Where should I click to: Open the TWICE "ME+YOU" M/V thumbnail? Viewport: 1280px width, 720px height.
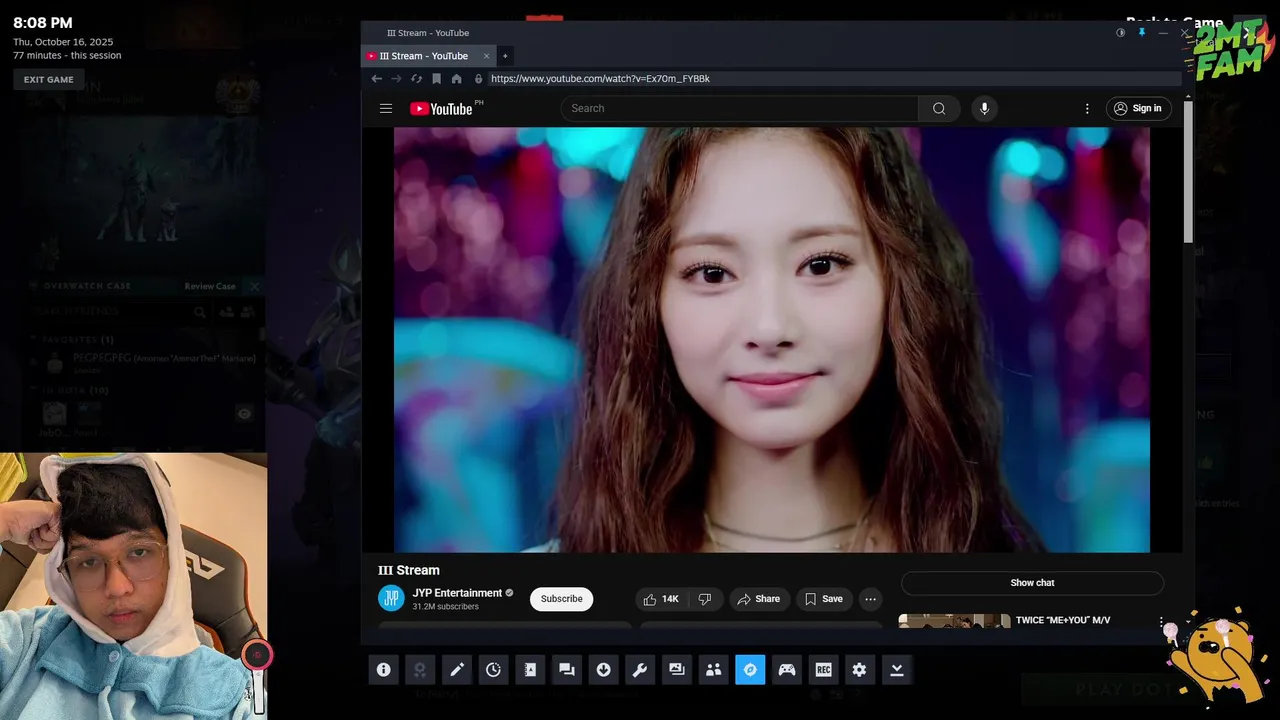(x=954, y=621)
